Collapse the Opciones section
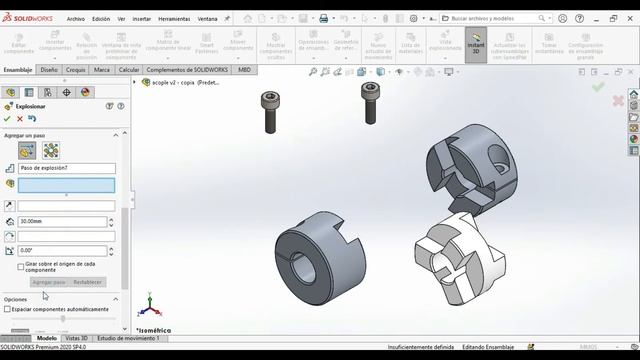This screenshot has width=640, height=360. point(116,299)
